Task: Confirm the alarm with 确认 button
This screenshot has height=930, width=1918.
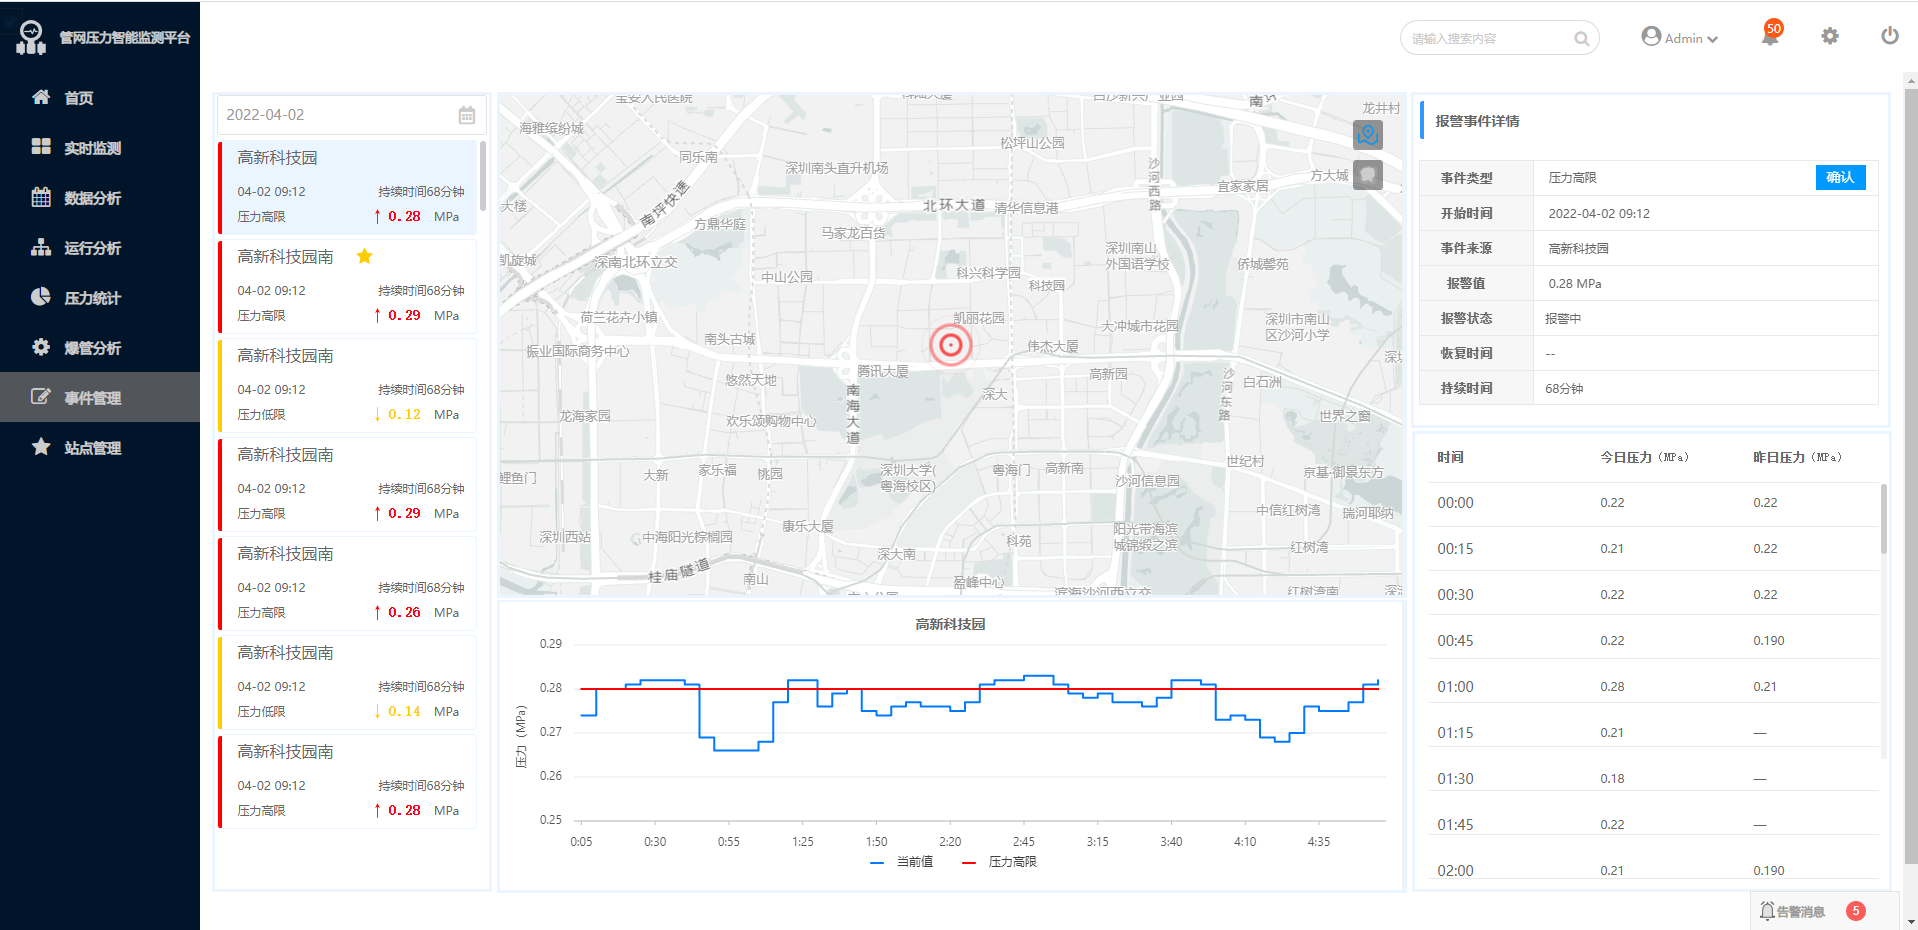Action: pyautogui.click(x=1840, y=177)
